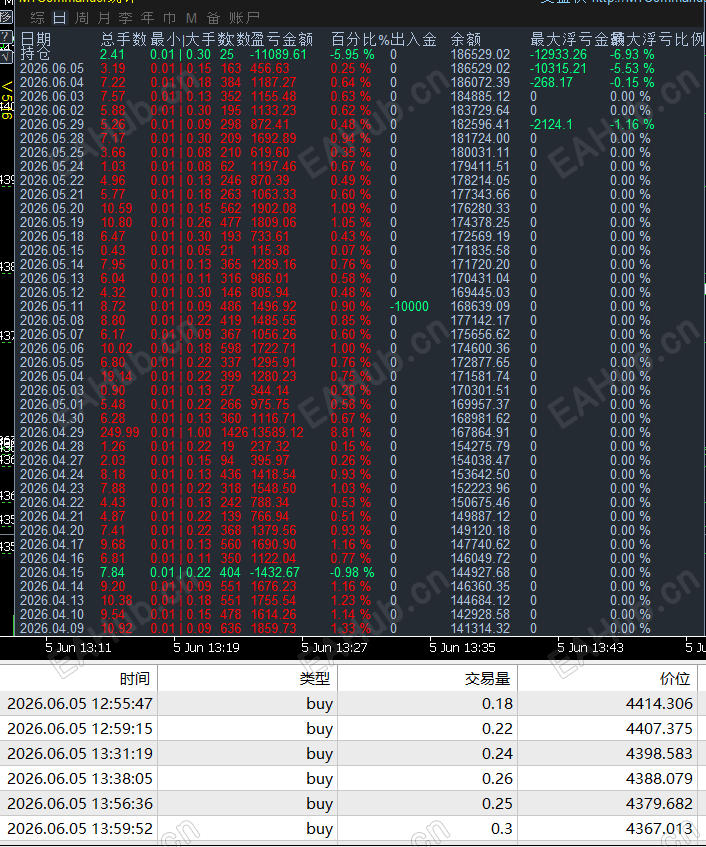Click the 出入金 column header

point(413,39)
